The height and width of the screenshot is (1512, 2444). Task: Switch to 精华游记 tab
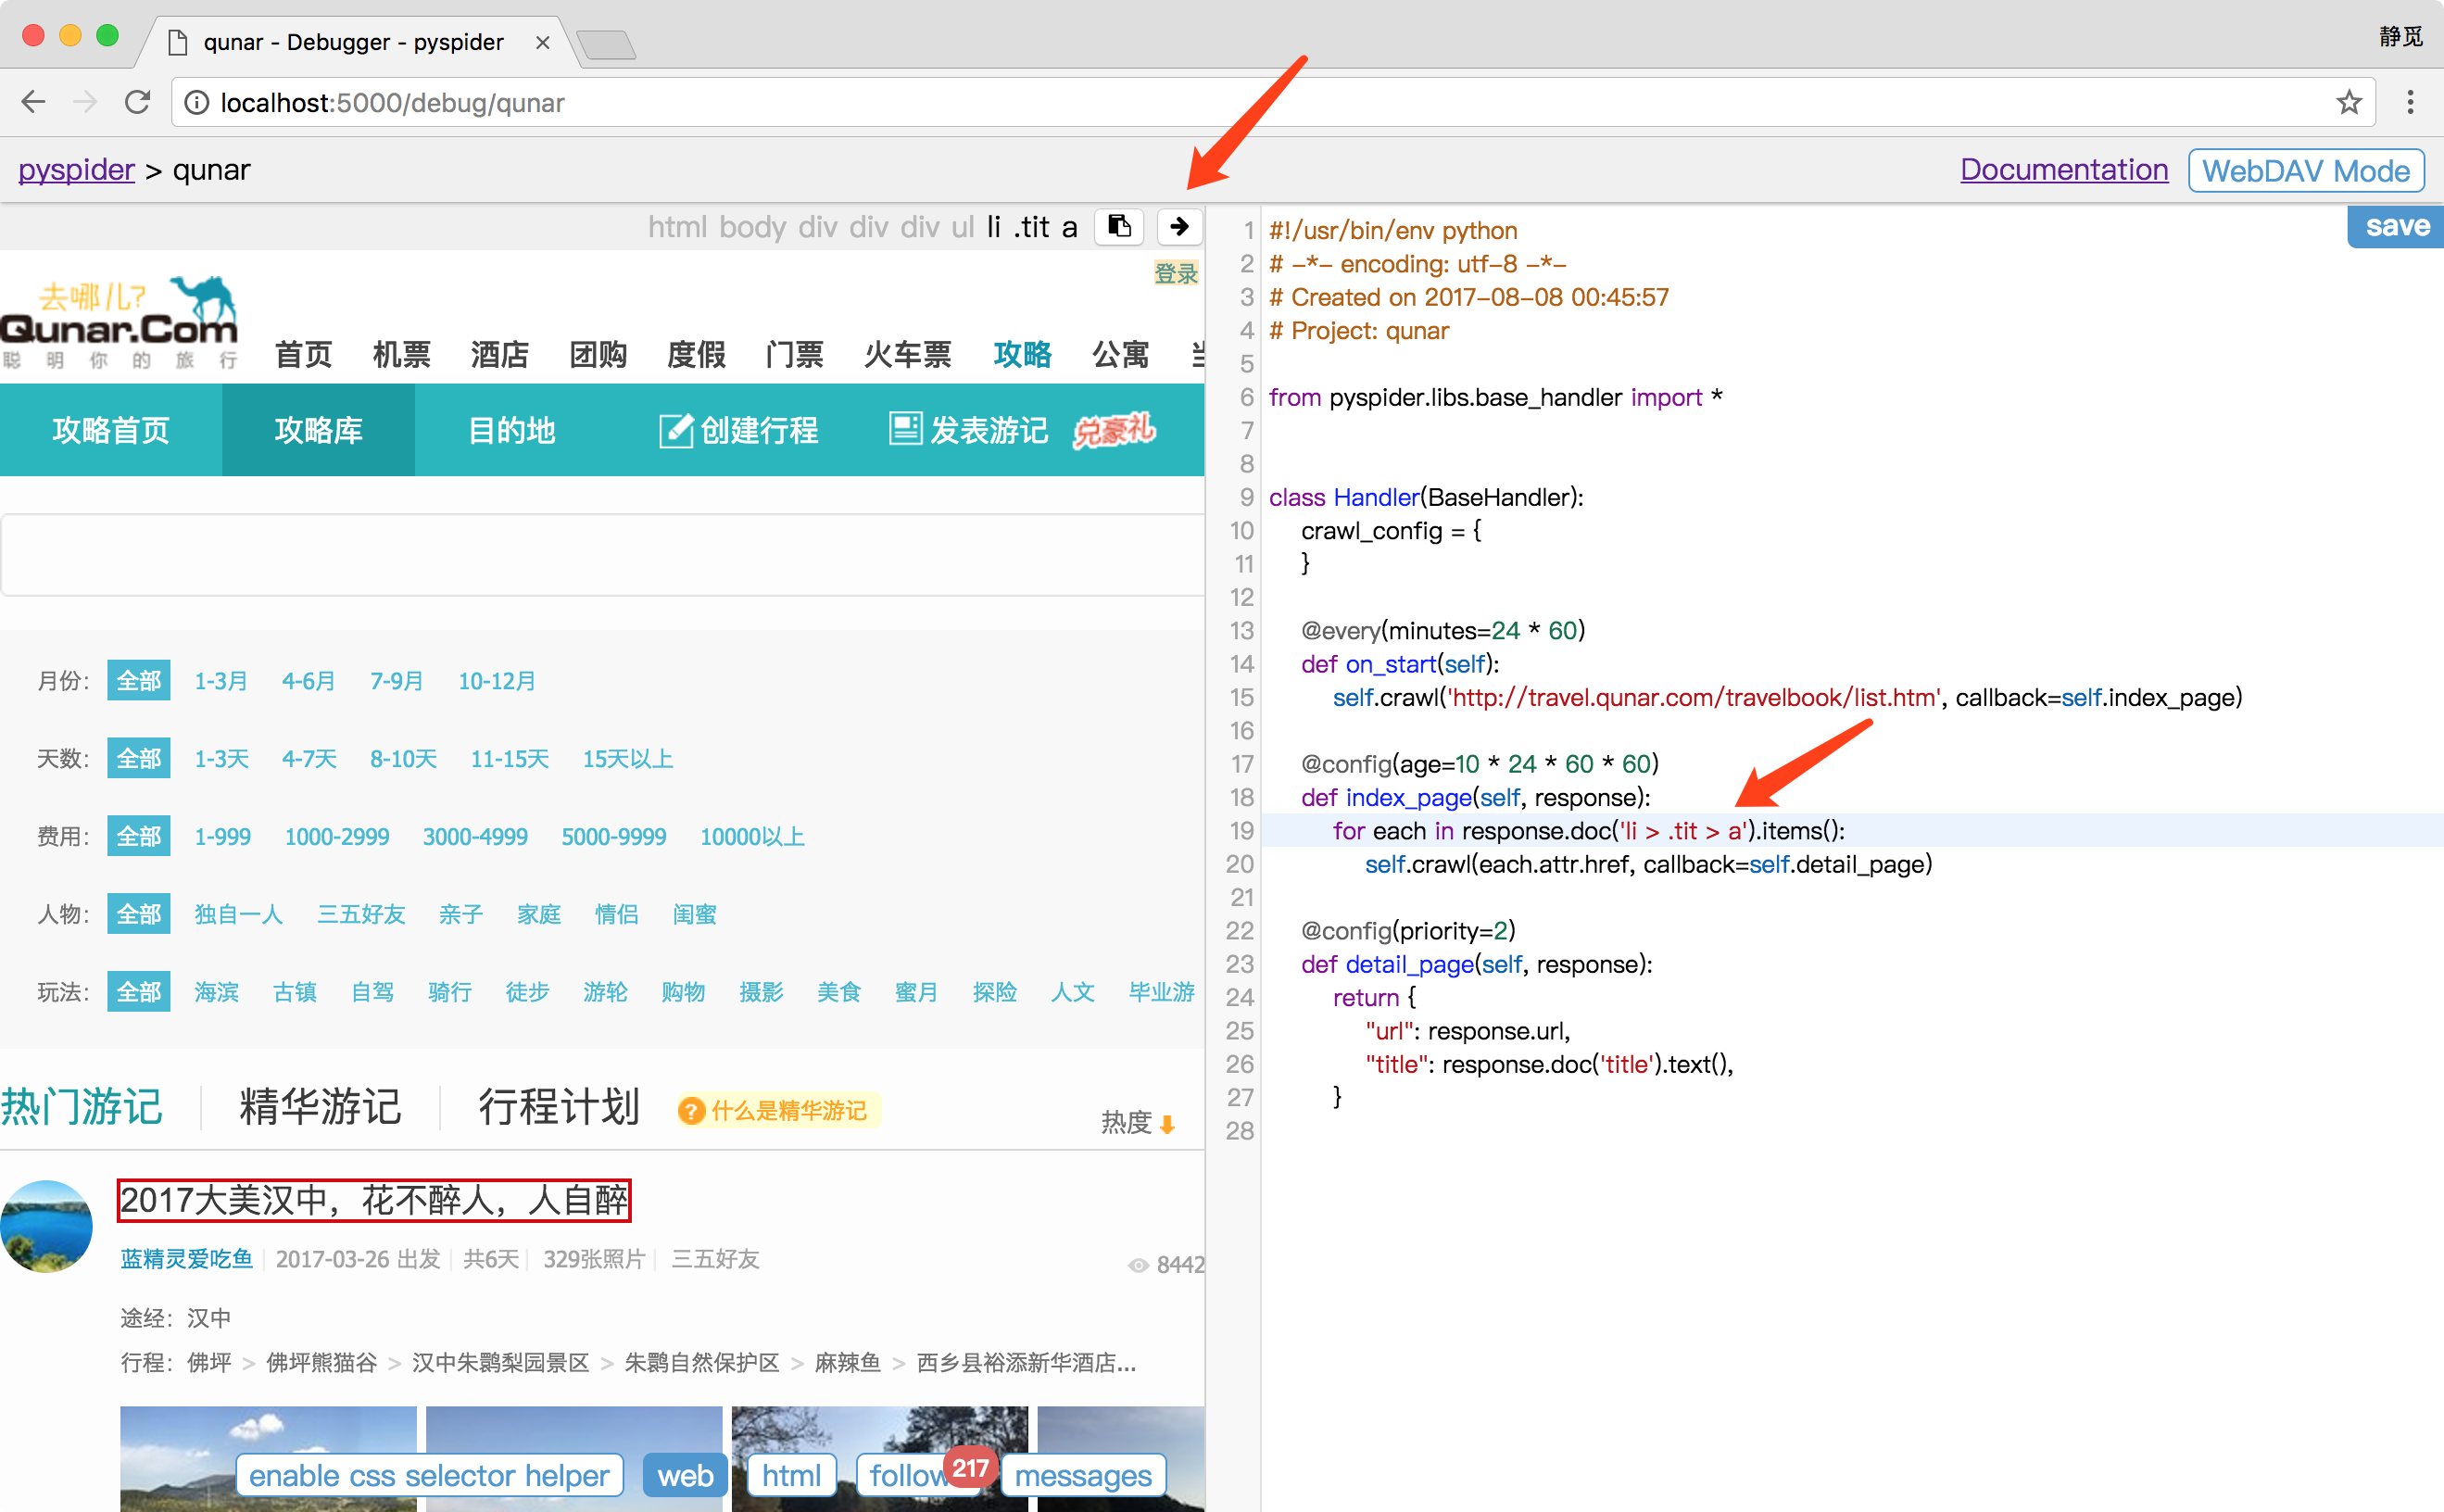[320, 1106]
